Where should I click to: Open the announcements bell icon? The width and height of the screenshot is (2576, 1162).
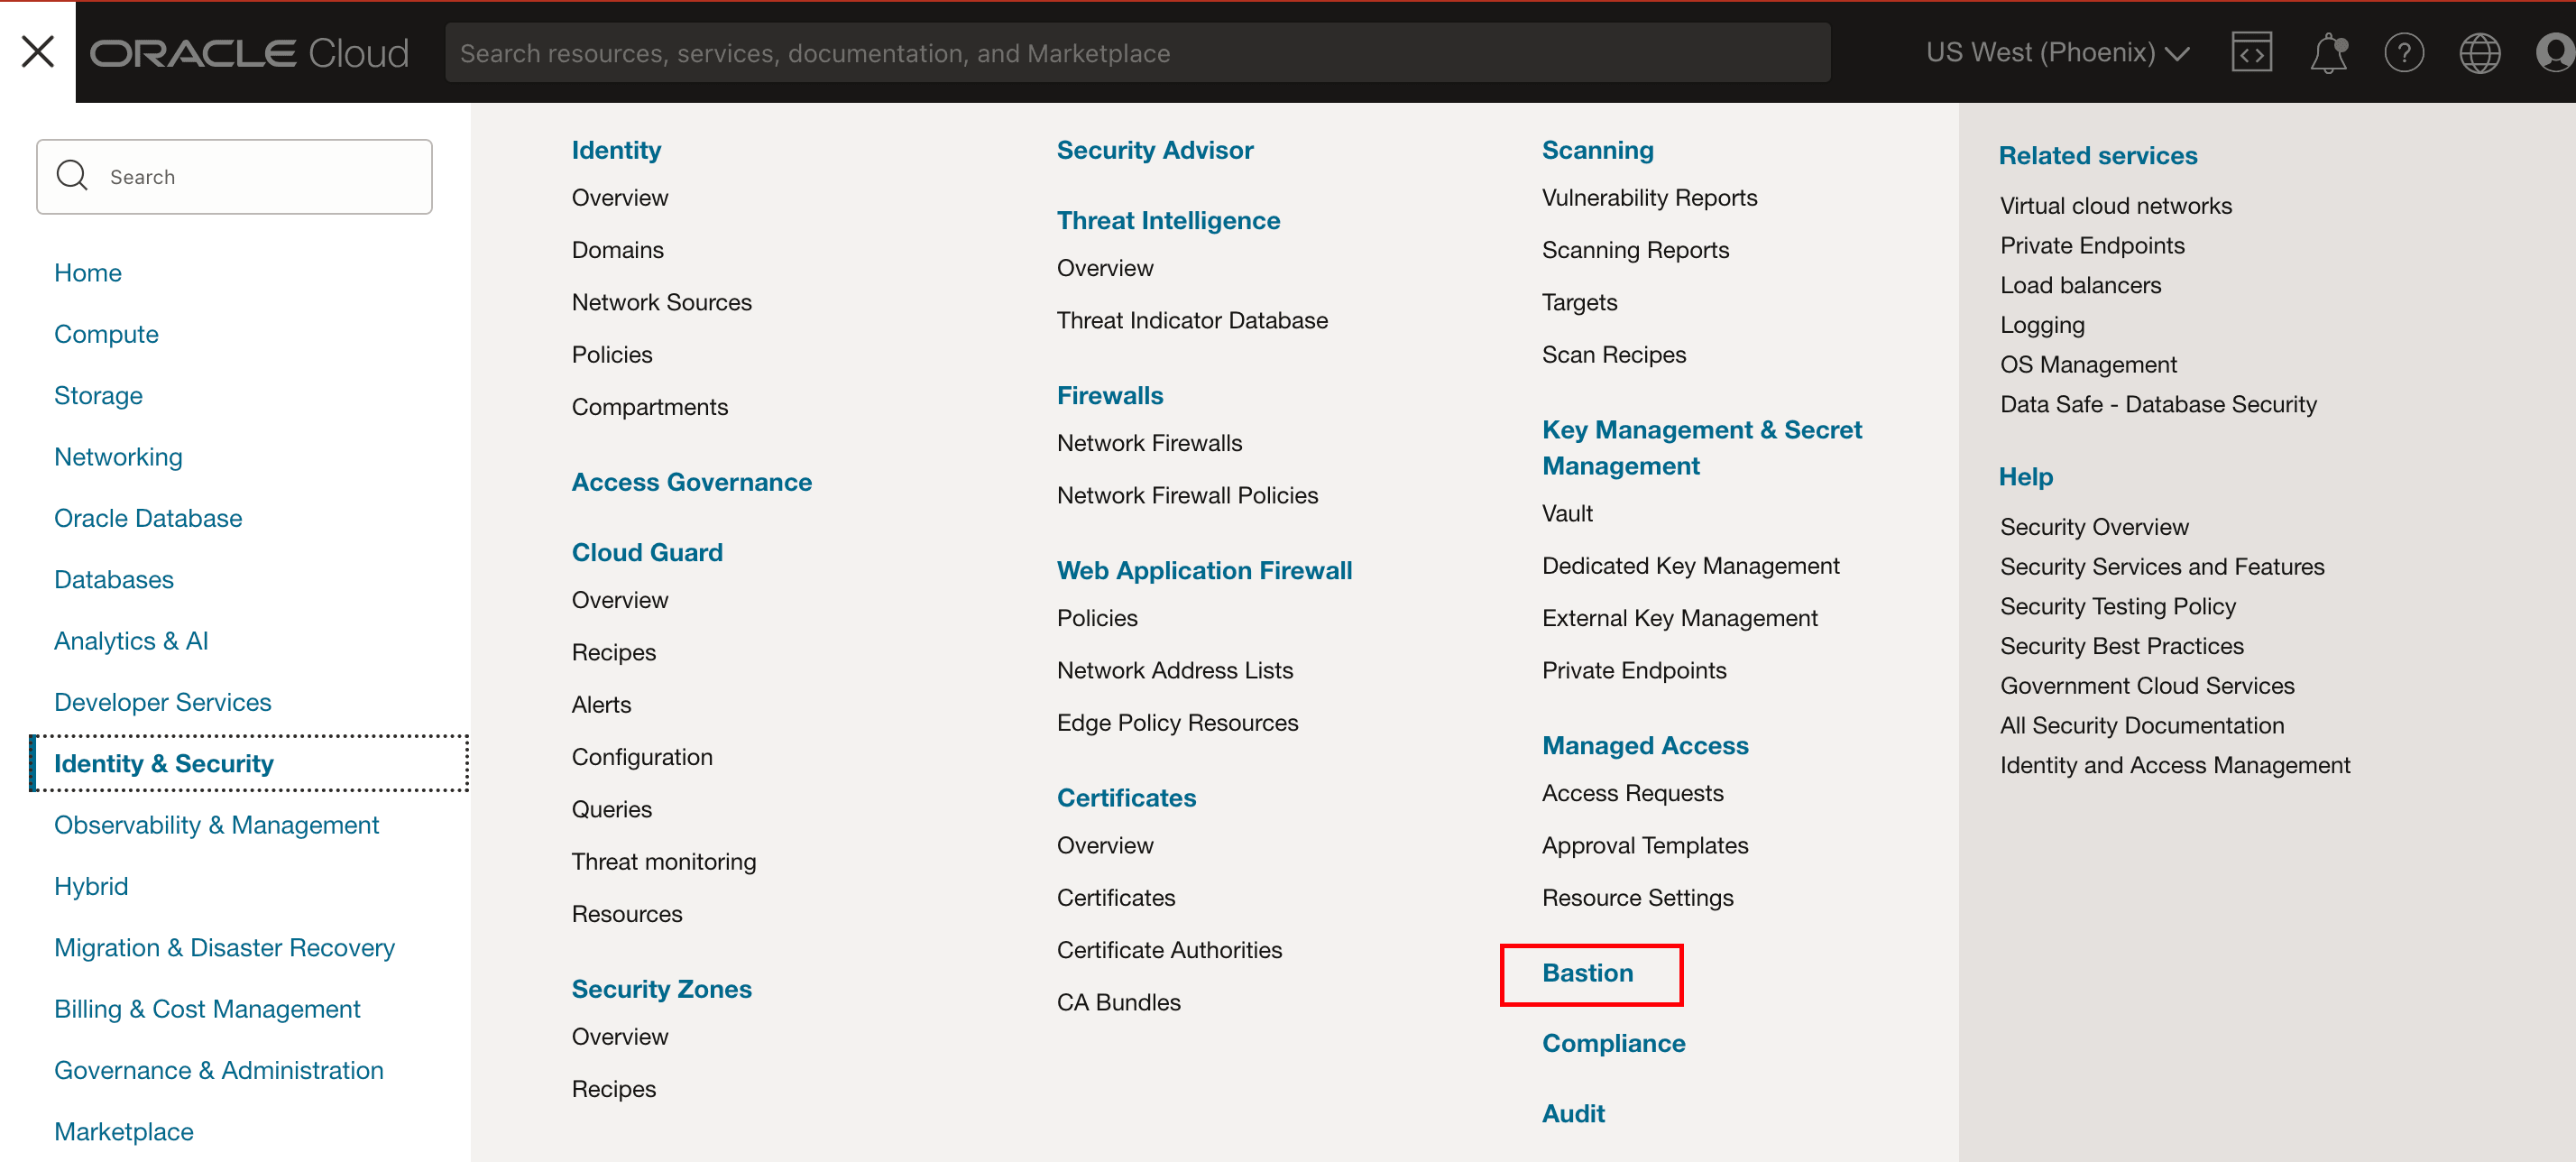2328,52
